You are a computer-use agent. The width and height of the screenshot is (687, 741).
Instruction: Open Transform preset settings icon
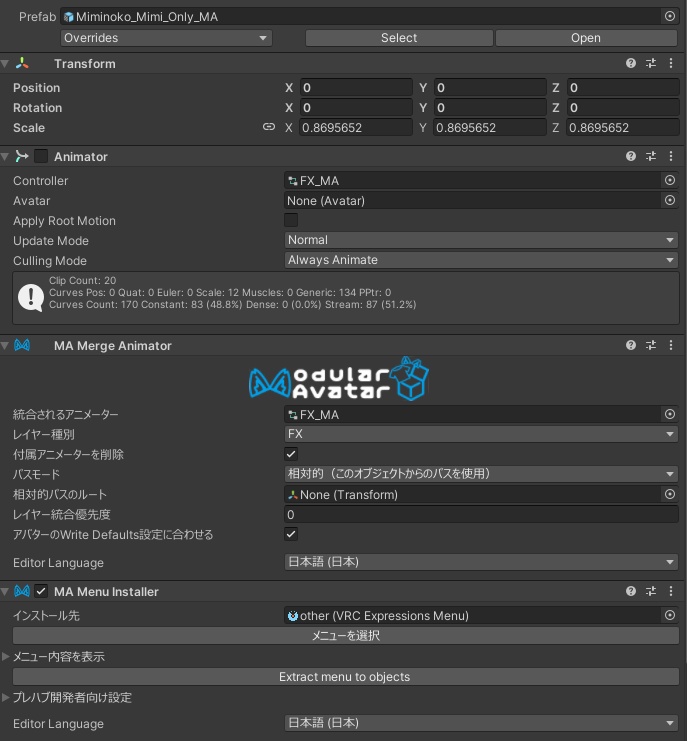point(651,63)
